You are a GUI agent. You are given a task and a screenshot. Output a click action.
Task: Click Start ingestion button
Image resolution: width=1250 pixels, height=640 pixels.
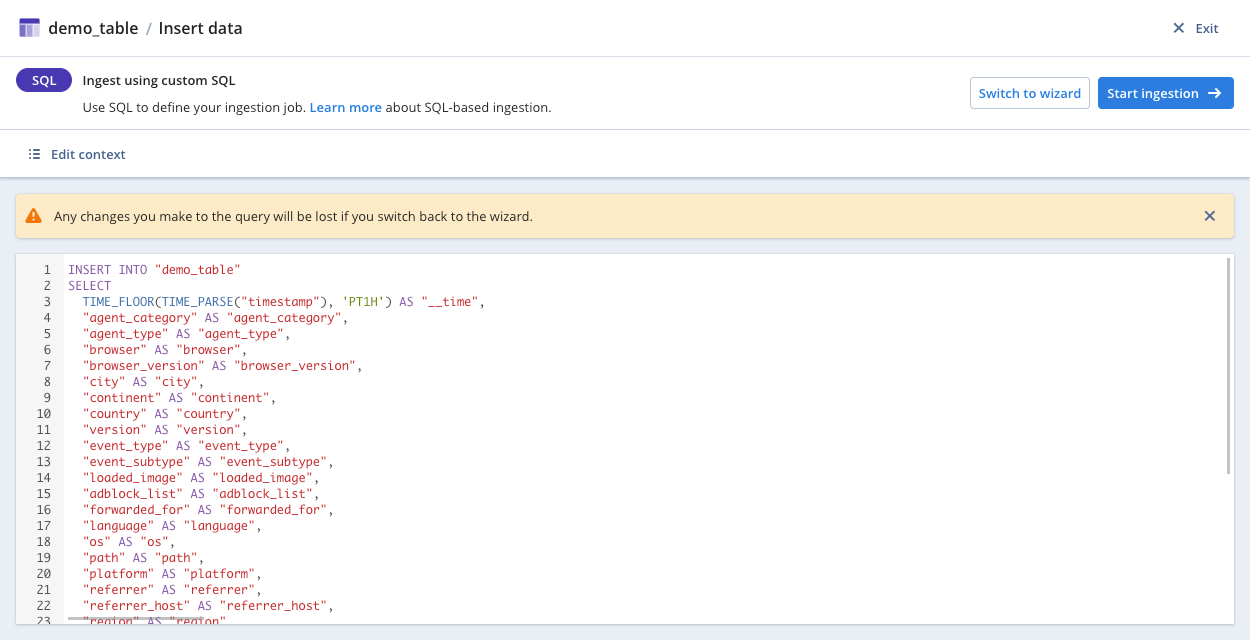1166,93
